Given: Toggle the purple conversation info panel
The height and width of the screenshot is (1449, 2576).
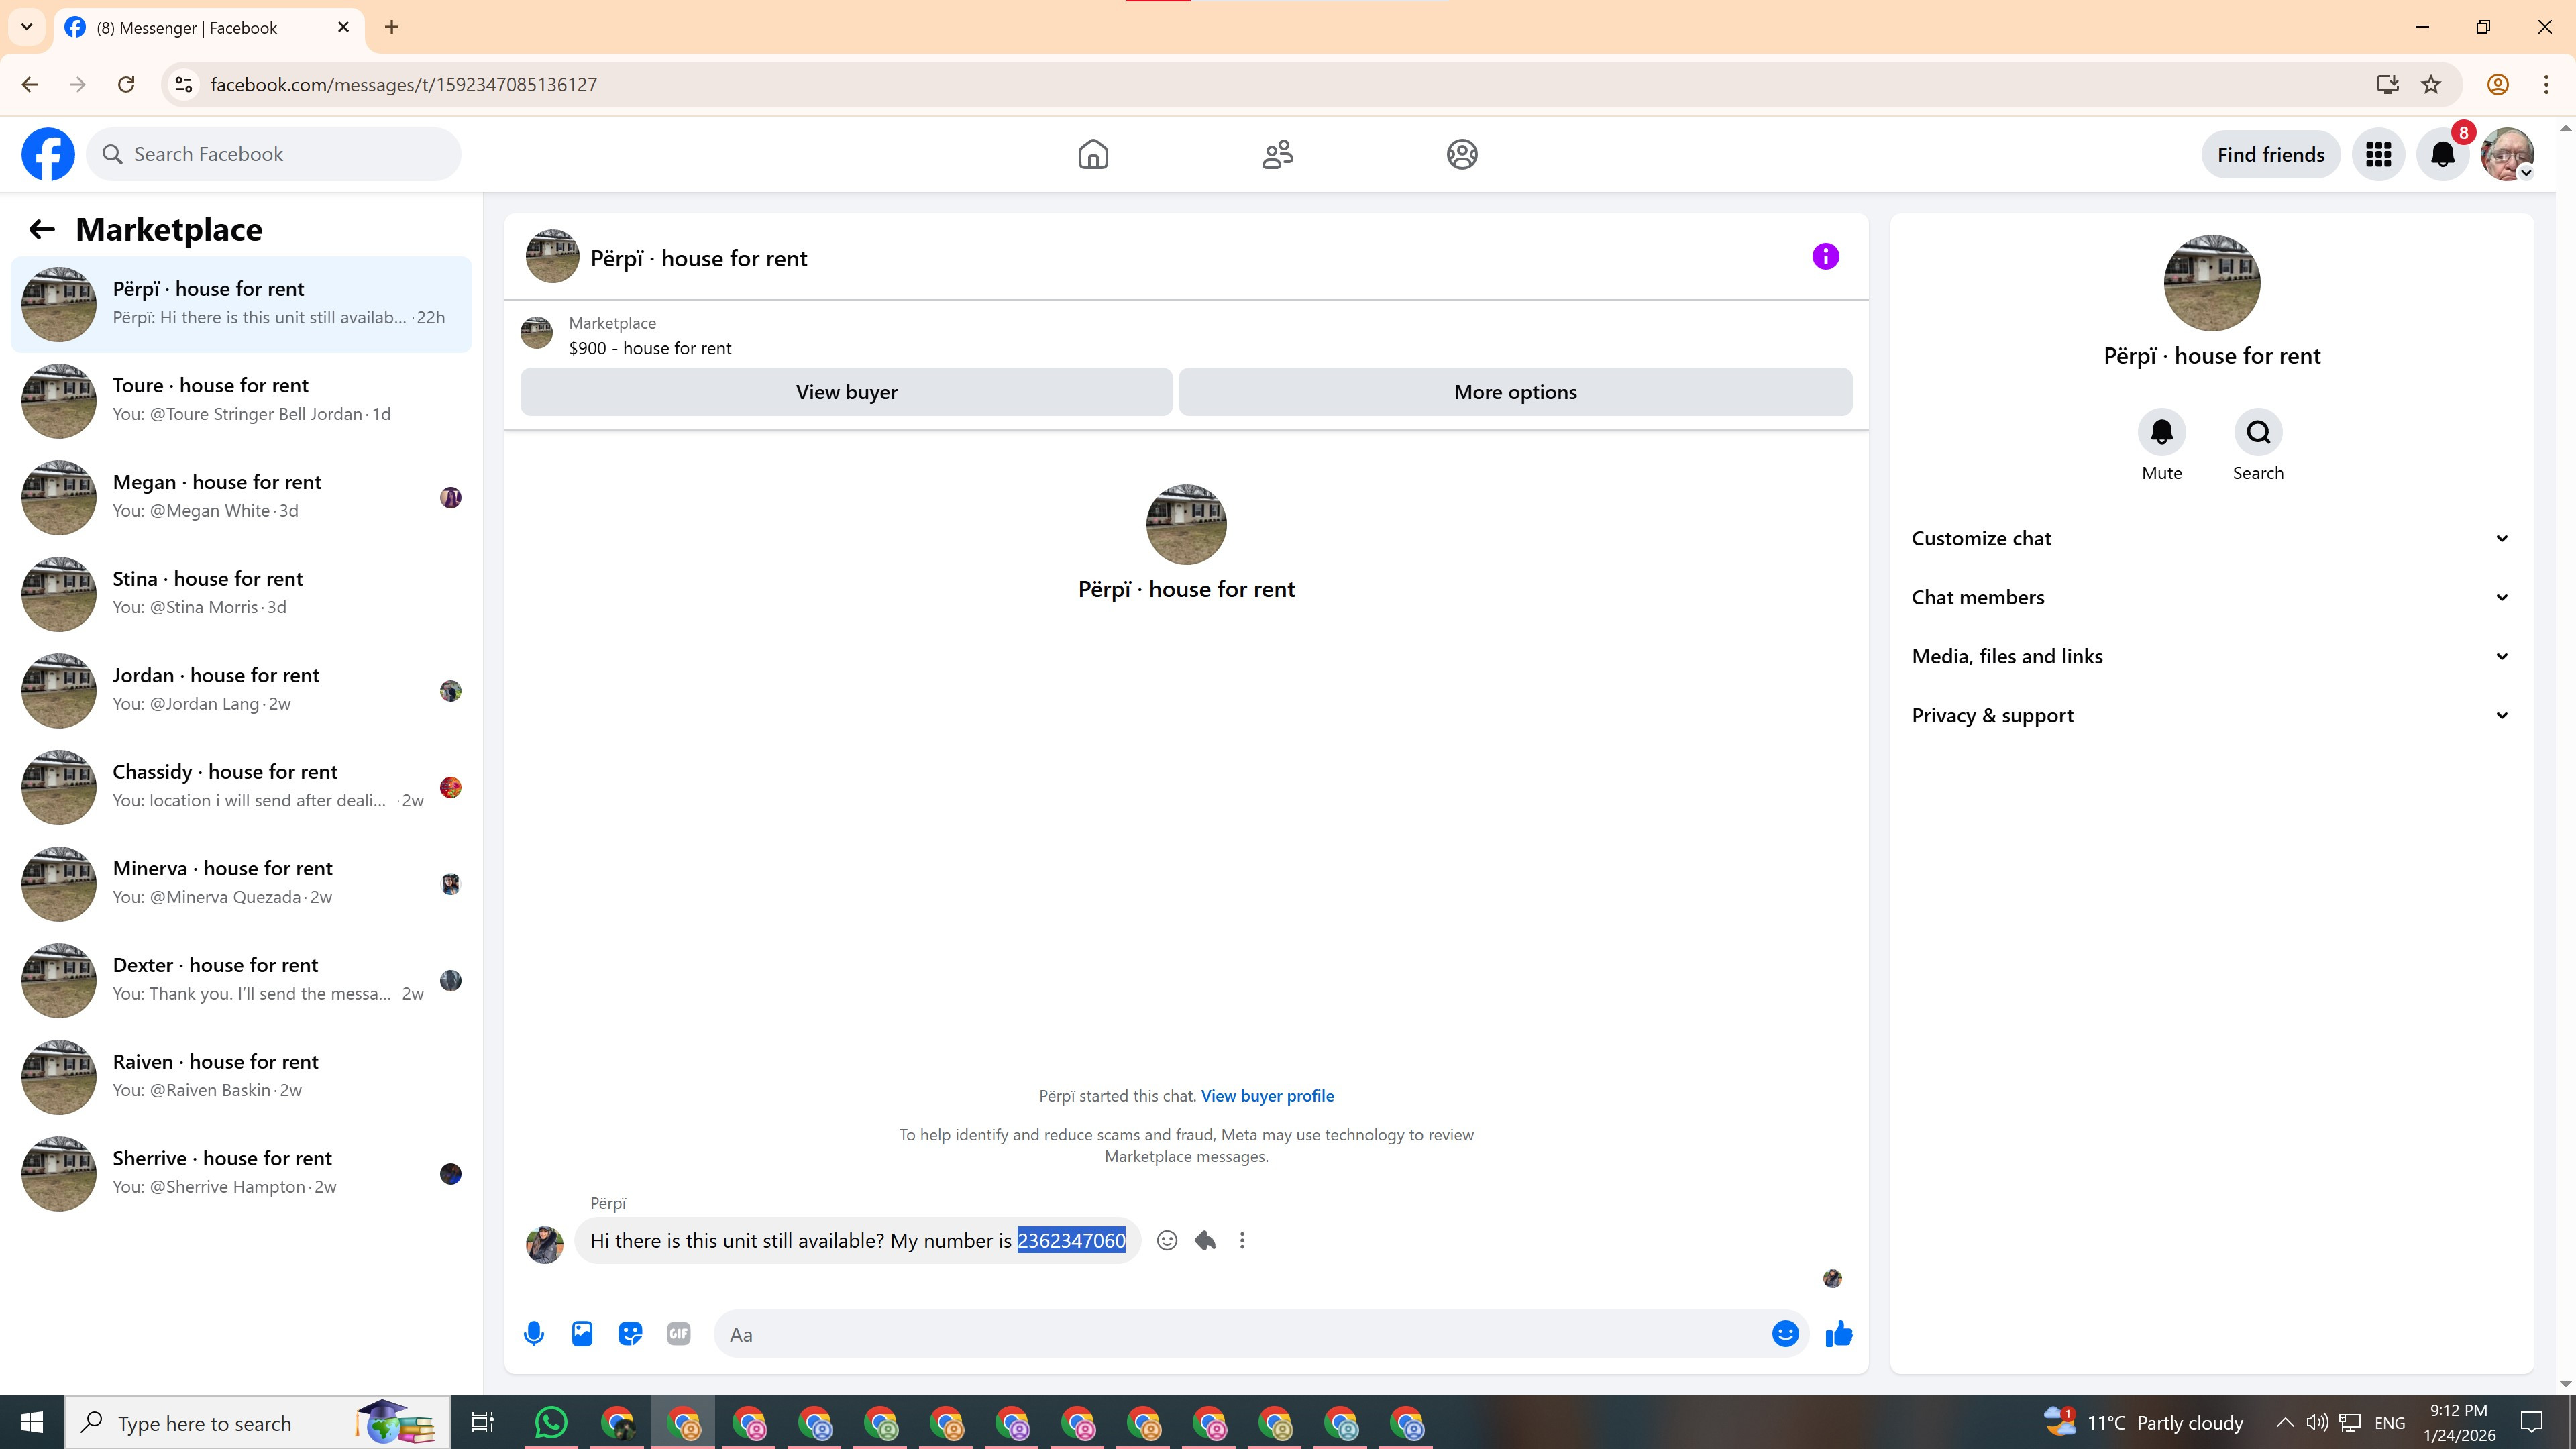Looking at the screenshot, I should pyautogui.click(x=1825, y=257).
